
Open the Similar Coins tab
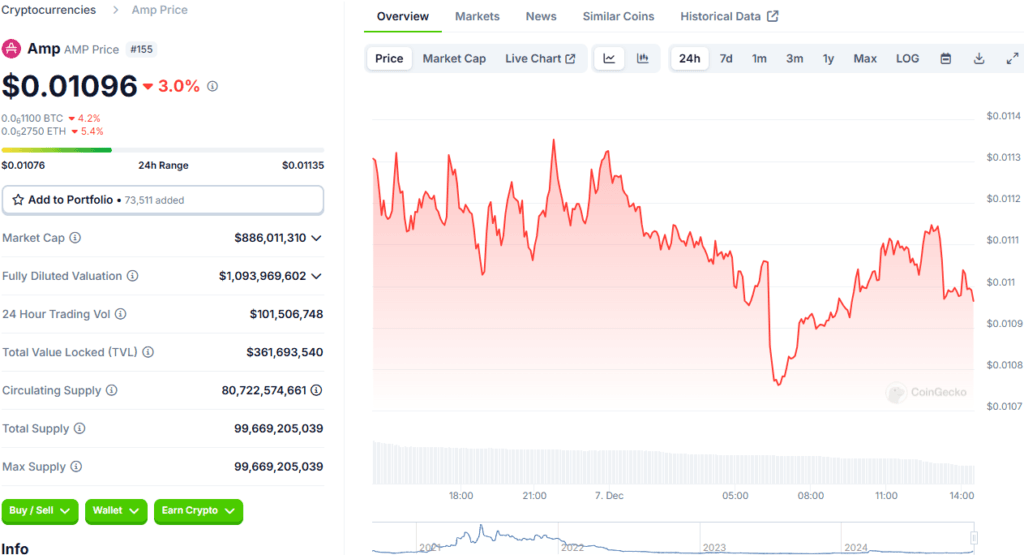tap(618, 16)
